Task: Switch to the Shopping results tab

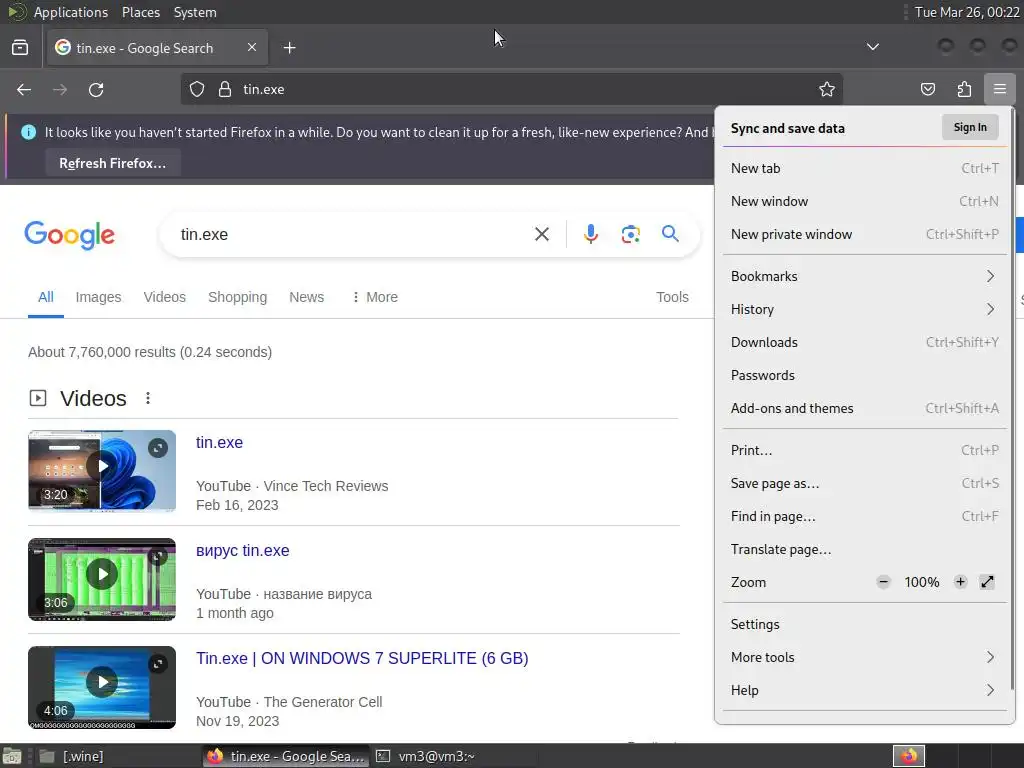Action: click(238, 297)
